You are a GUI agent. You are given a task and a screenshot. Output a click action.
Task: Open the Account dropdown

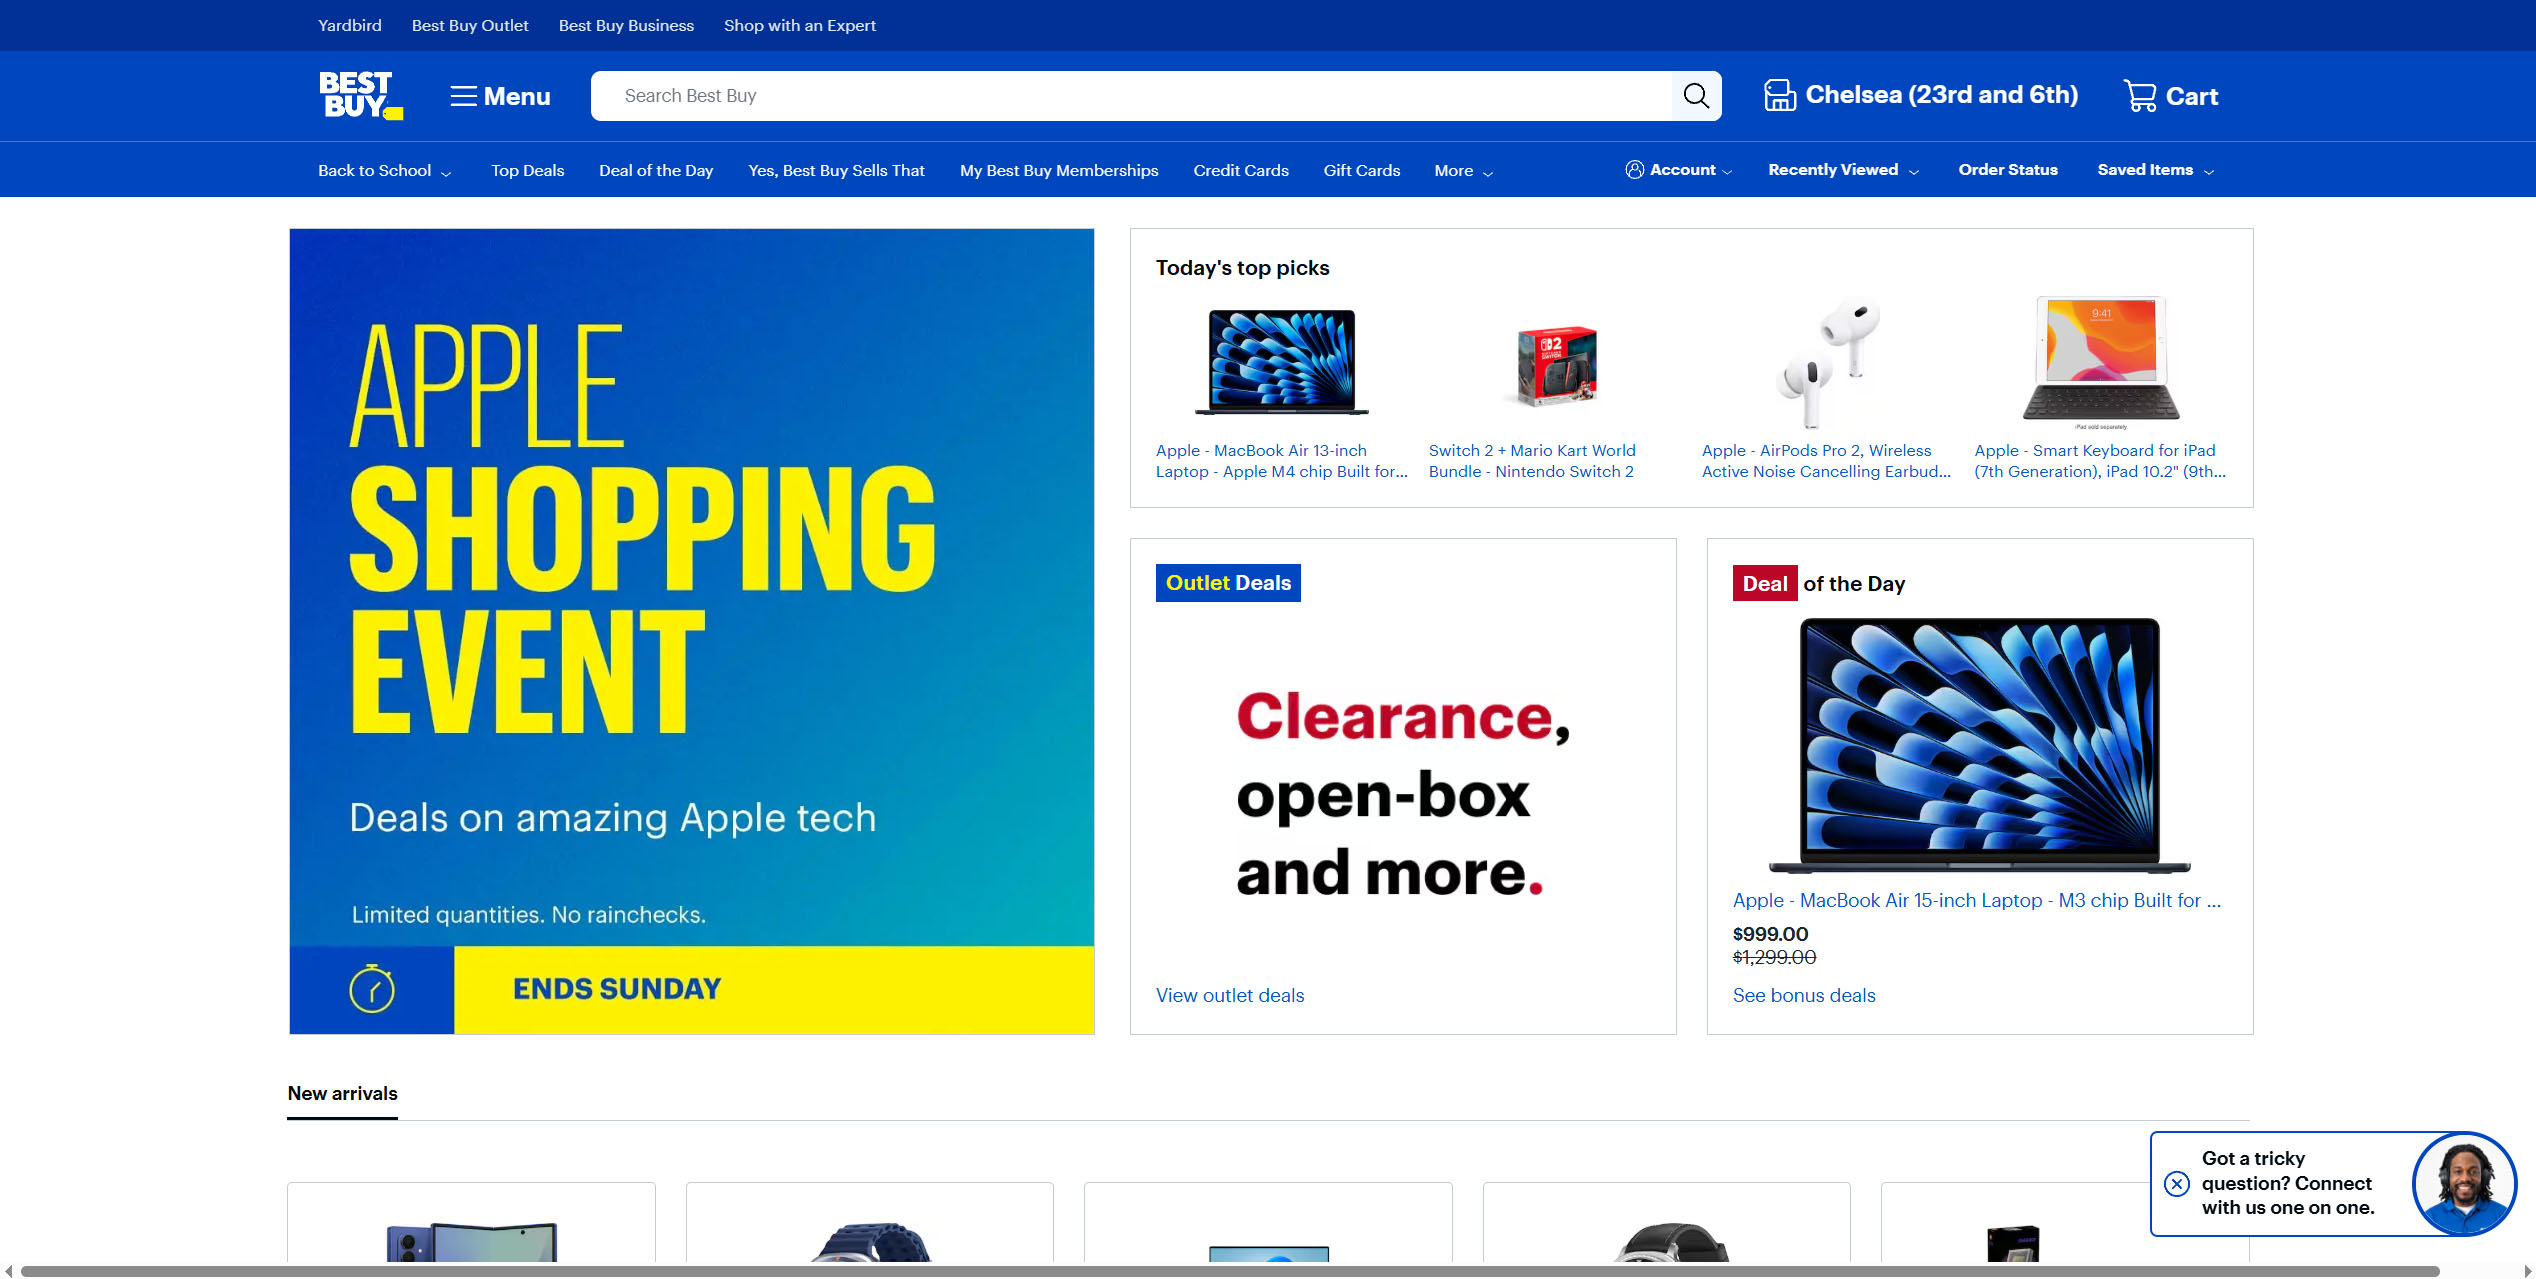point(1679,170)
